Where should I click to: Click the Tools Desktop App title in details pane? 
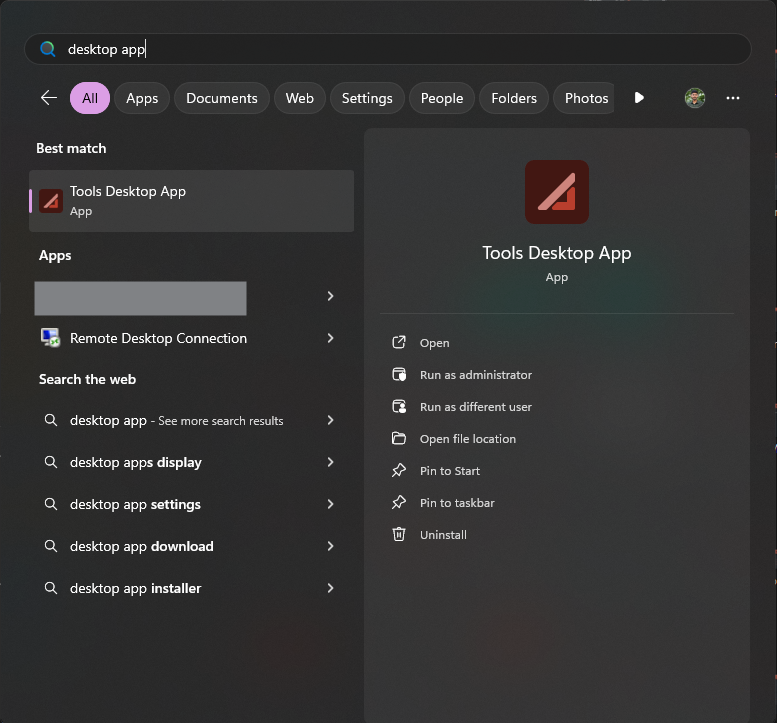tap(557, 253)
